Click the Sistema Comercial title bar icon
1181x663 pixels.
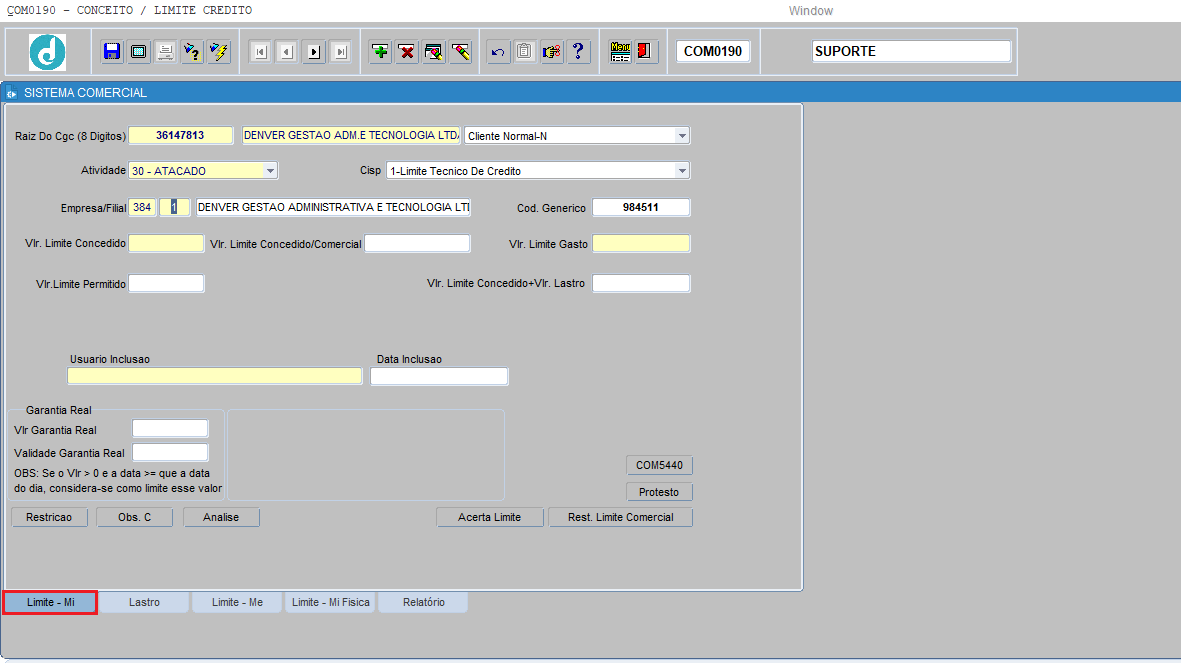pos(11,93)
